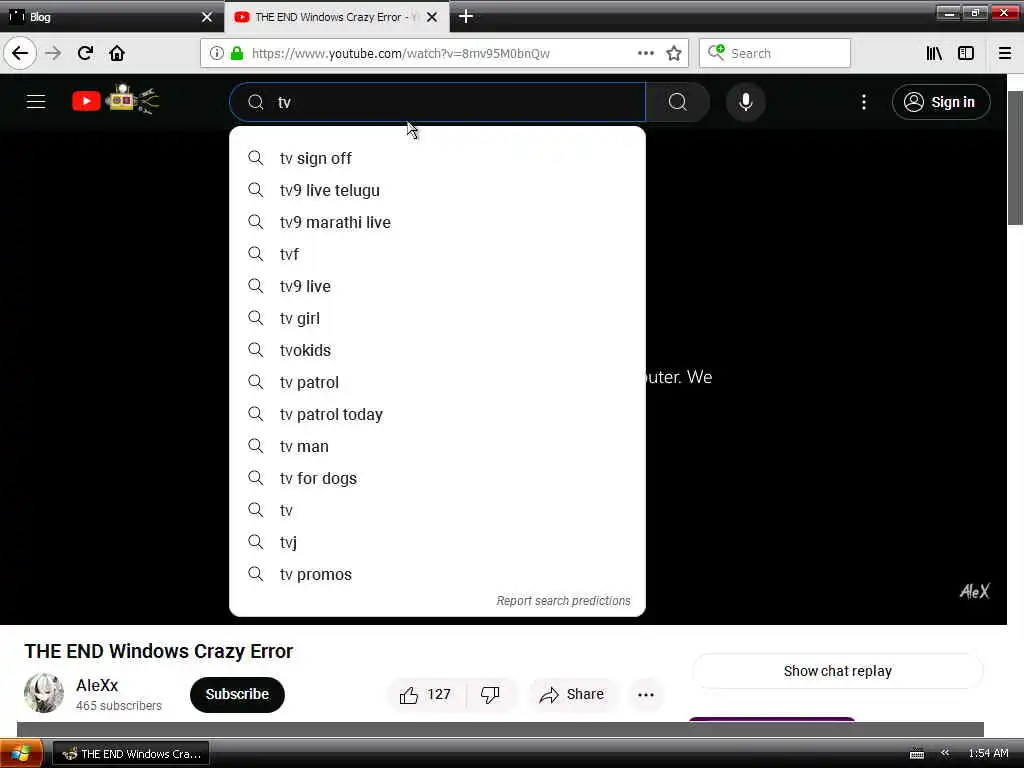The height and width of the screenshot is (768, 1024).
Task: Choose the 'tv girl' suggestion
Action: point(438,318)
